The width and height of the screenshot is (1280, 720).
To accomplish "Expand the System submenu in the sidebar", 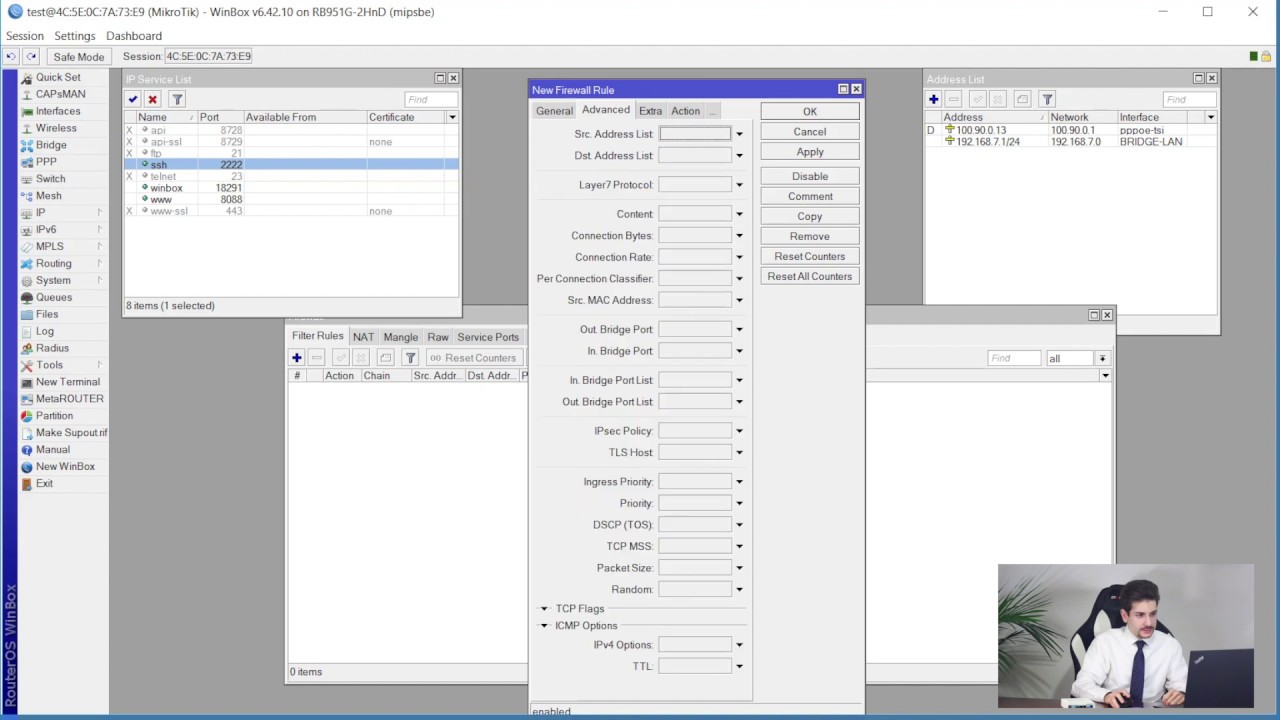I will [x=62, y=280].
